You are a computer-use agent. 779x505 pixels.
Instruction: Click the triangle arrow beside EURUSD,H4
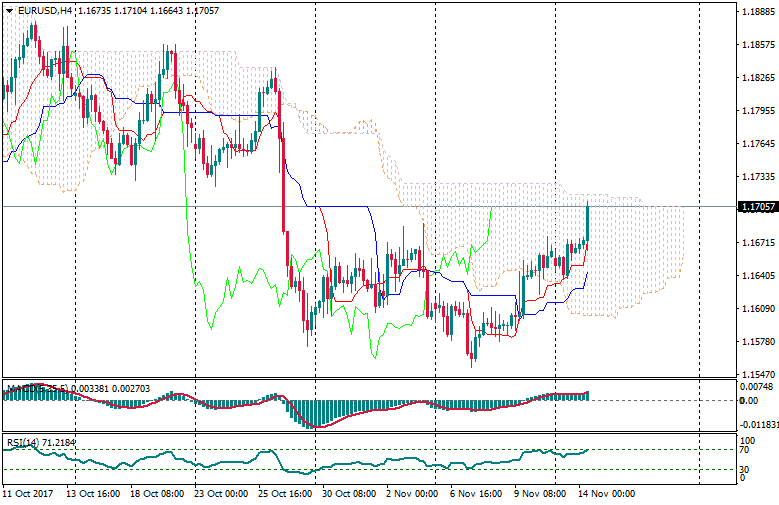point(9,10)
